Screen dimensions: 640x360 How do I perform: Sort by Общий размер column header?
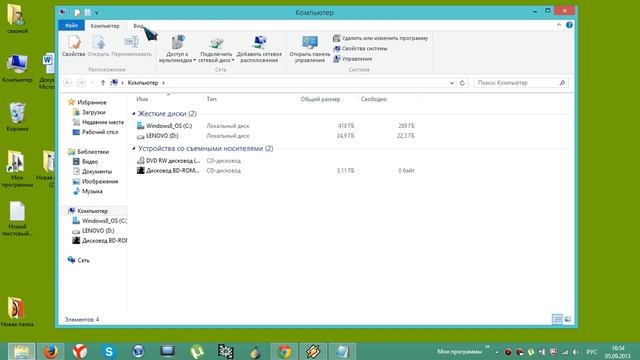[x=320, y=99]
